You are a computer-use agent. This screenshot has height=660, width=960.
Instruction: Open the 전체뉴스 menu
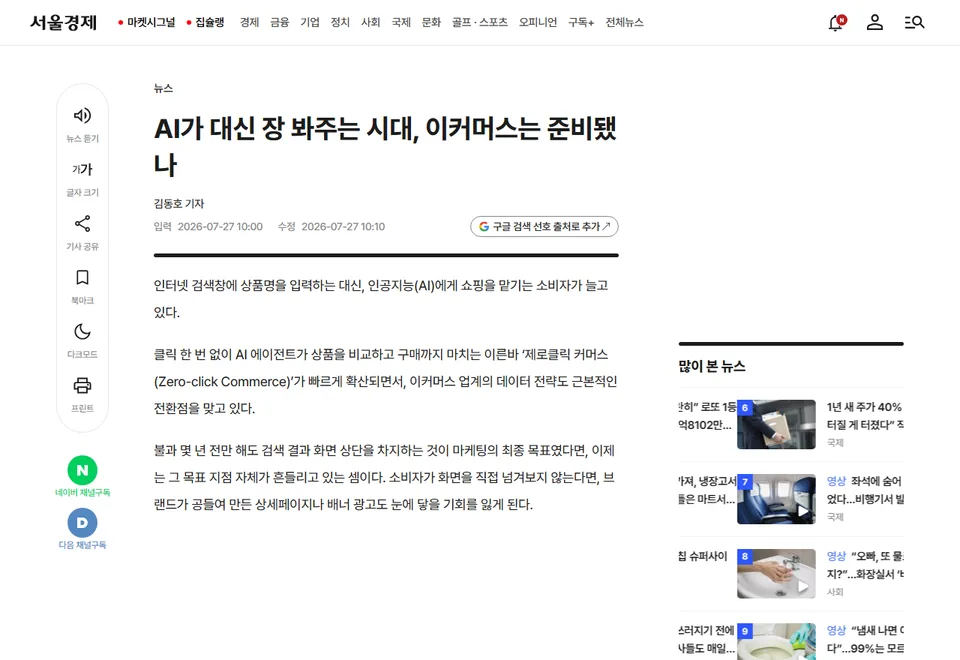click(x=624, y=23)
